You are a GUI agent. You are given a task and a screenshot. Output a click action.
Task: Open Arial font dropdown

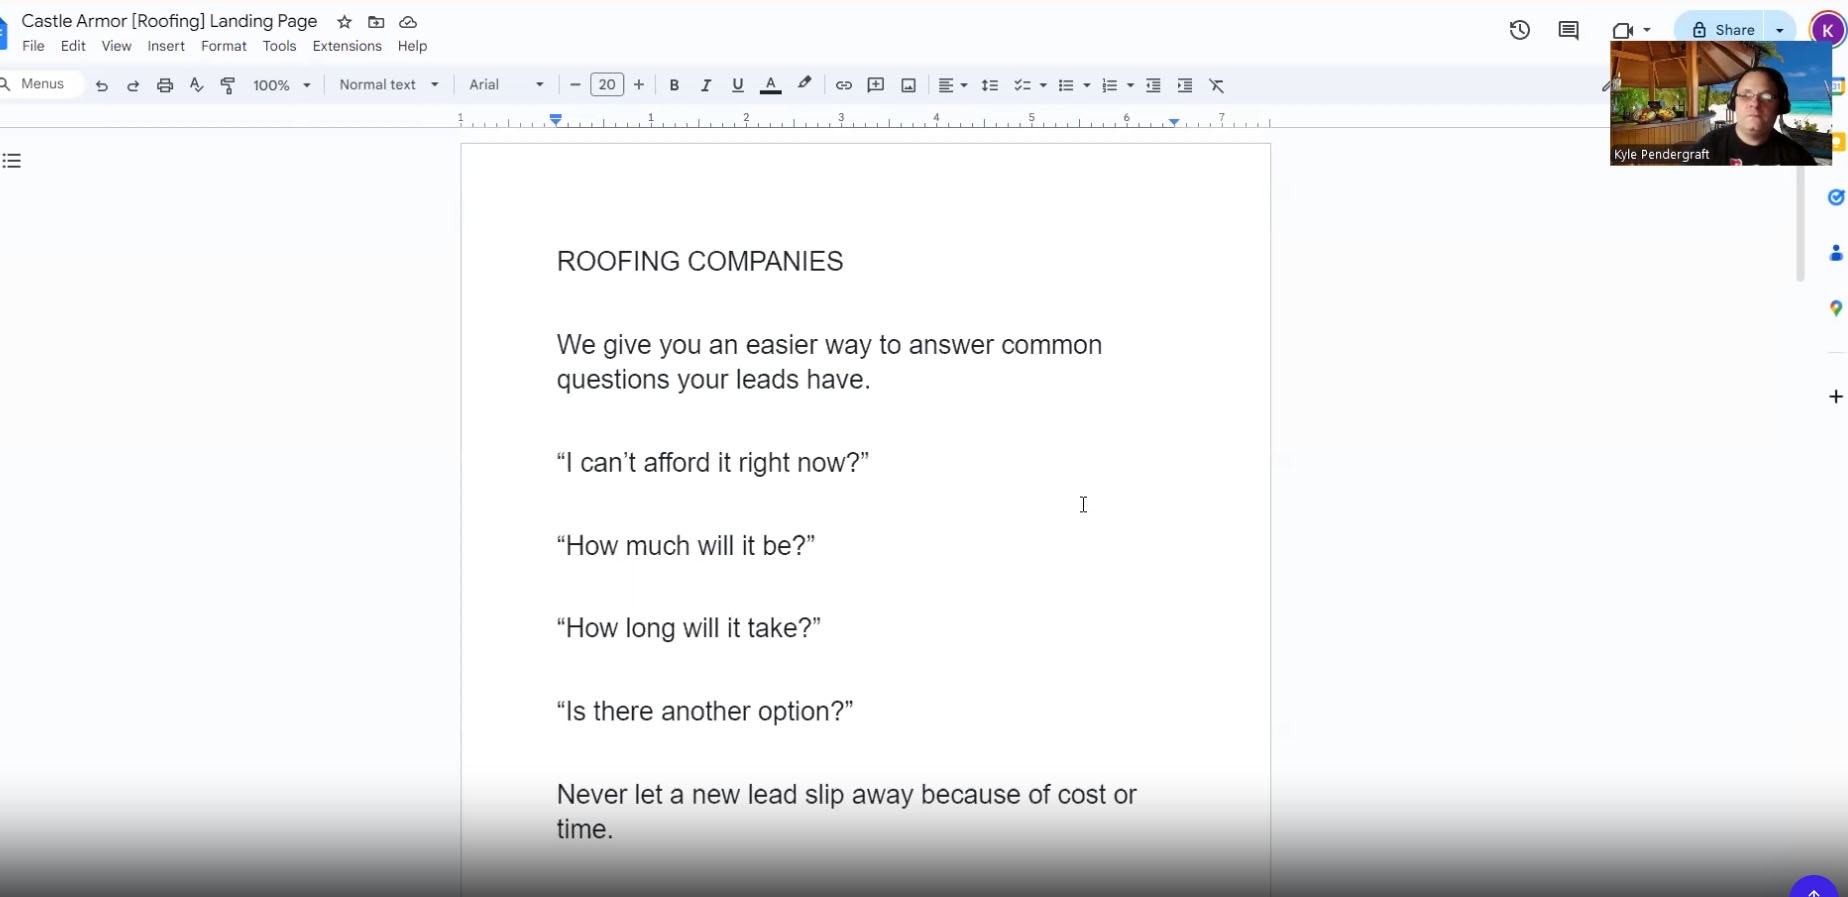[x=506, y=85]
